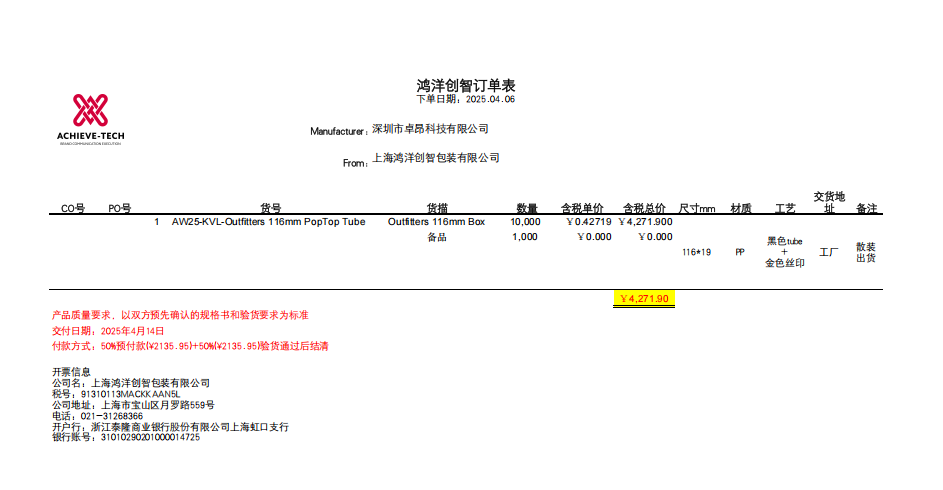Viewport: 943px width, 490px height.
Task: Click the 工艺 column header
Action: point(785,208)
